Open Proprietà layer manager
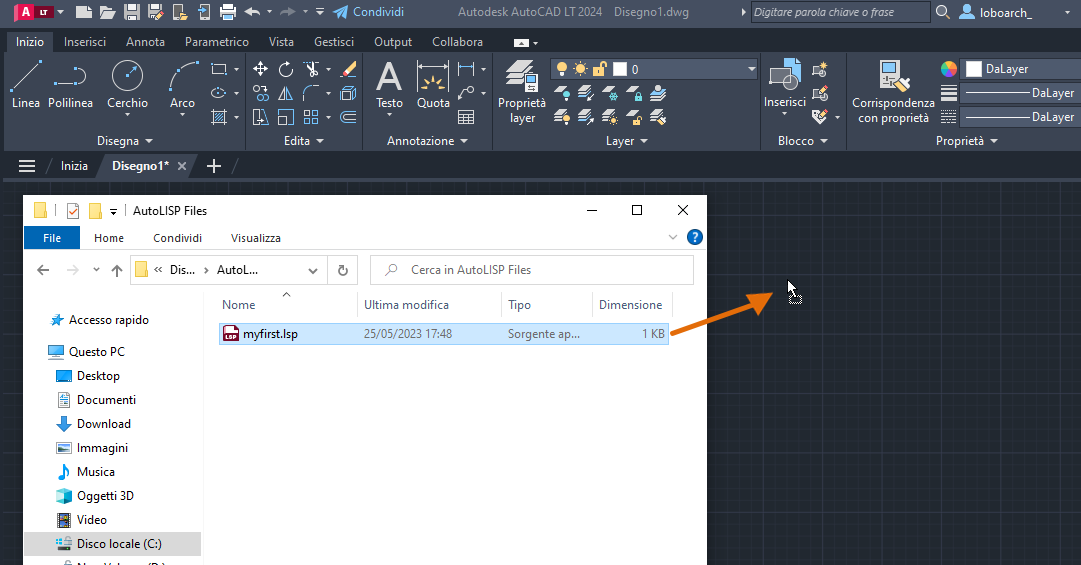1081x565 pixels. [x=522, y=92]
